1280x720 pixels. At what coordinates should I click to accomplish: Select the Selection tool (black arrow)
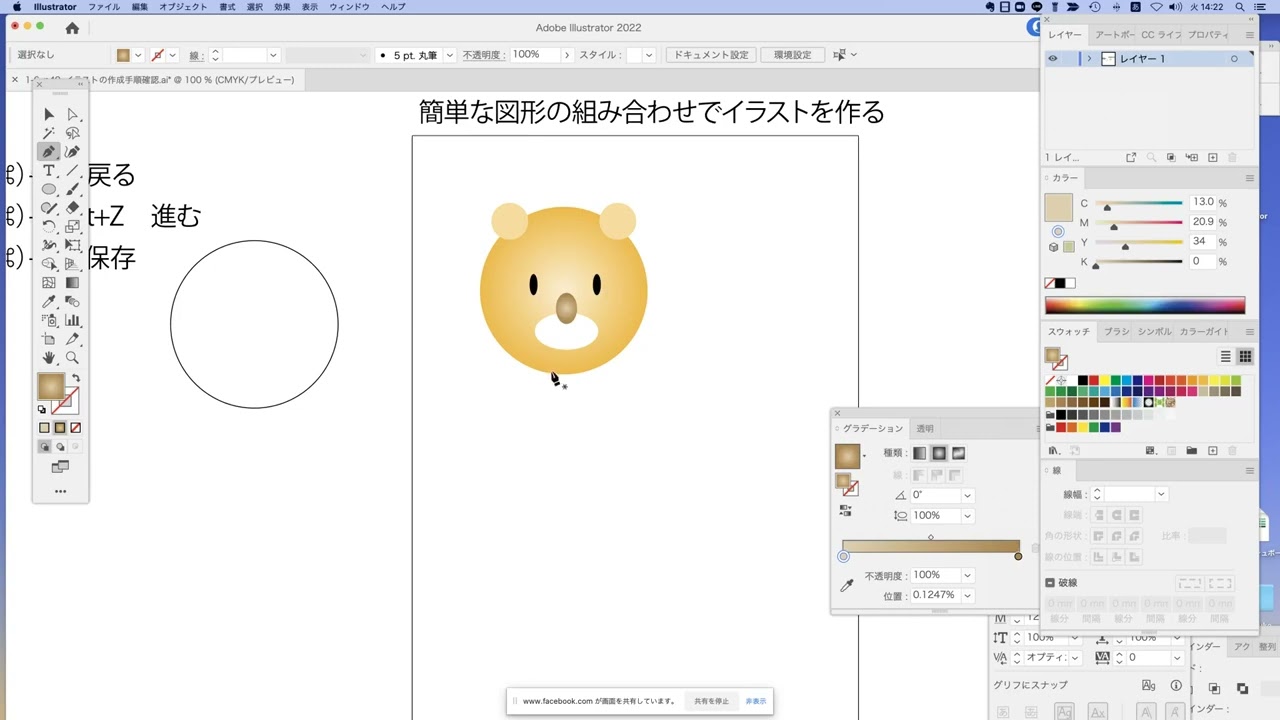coord(48,114)
